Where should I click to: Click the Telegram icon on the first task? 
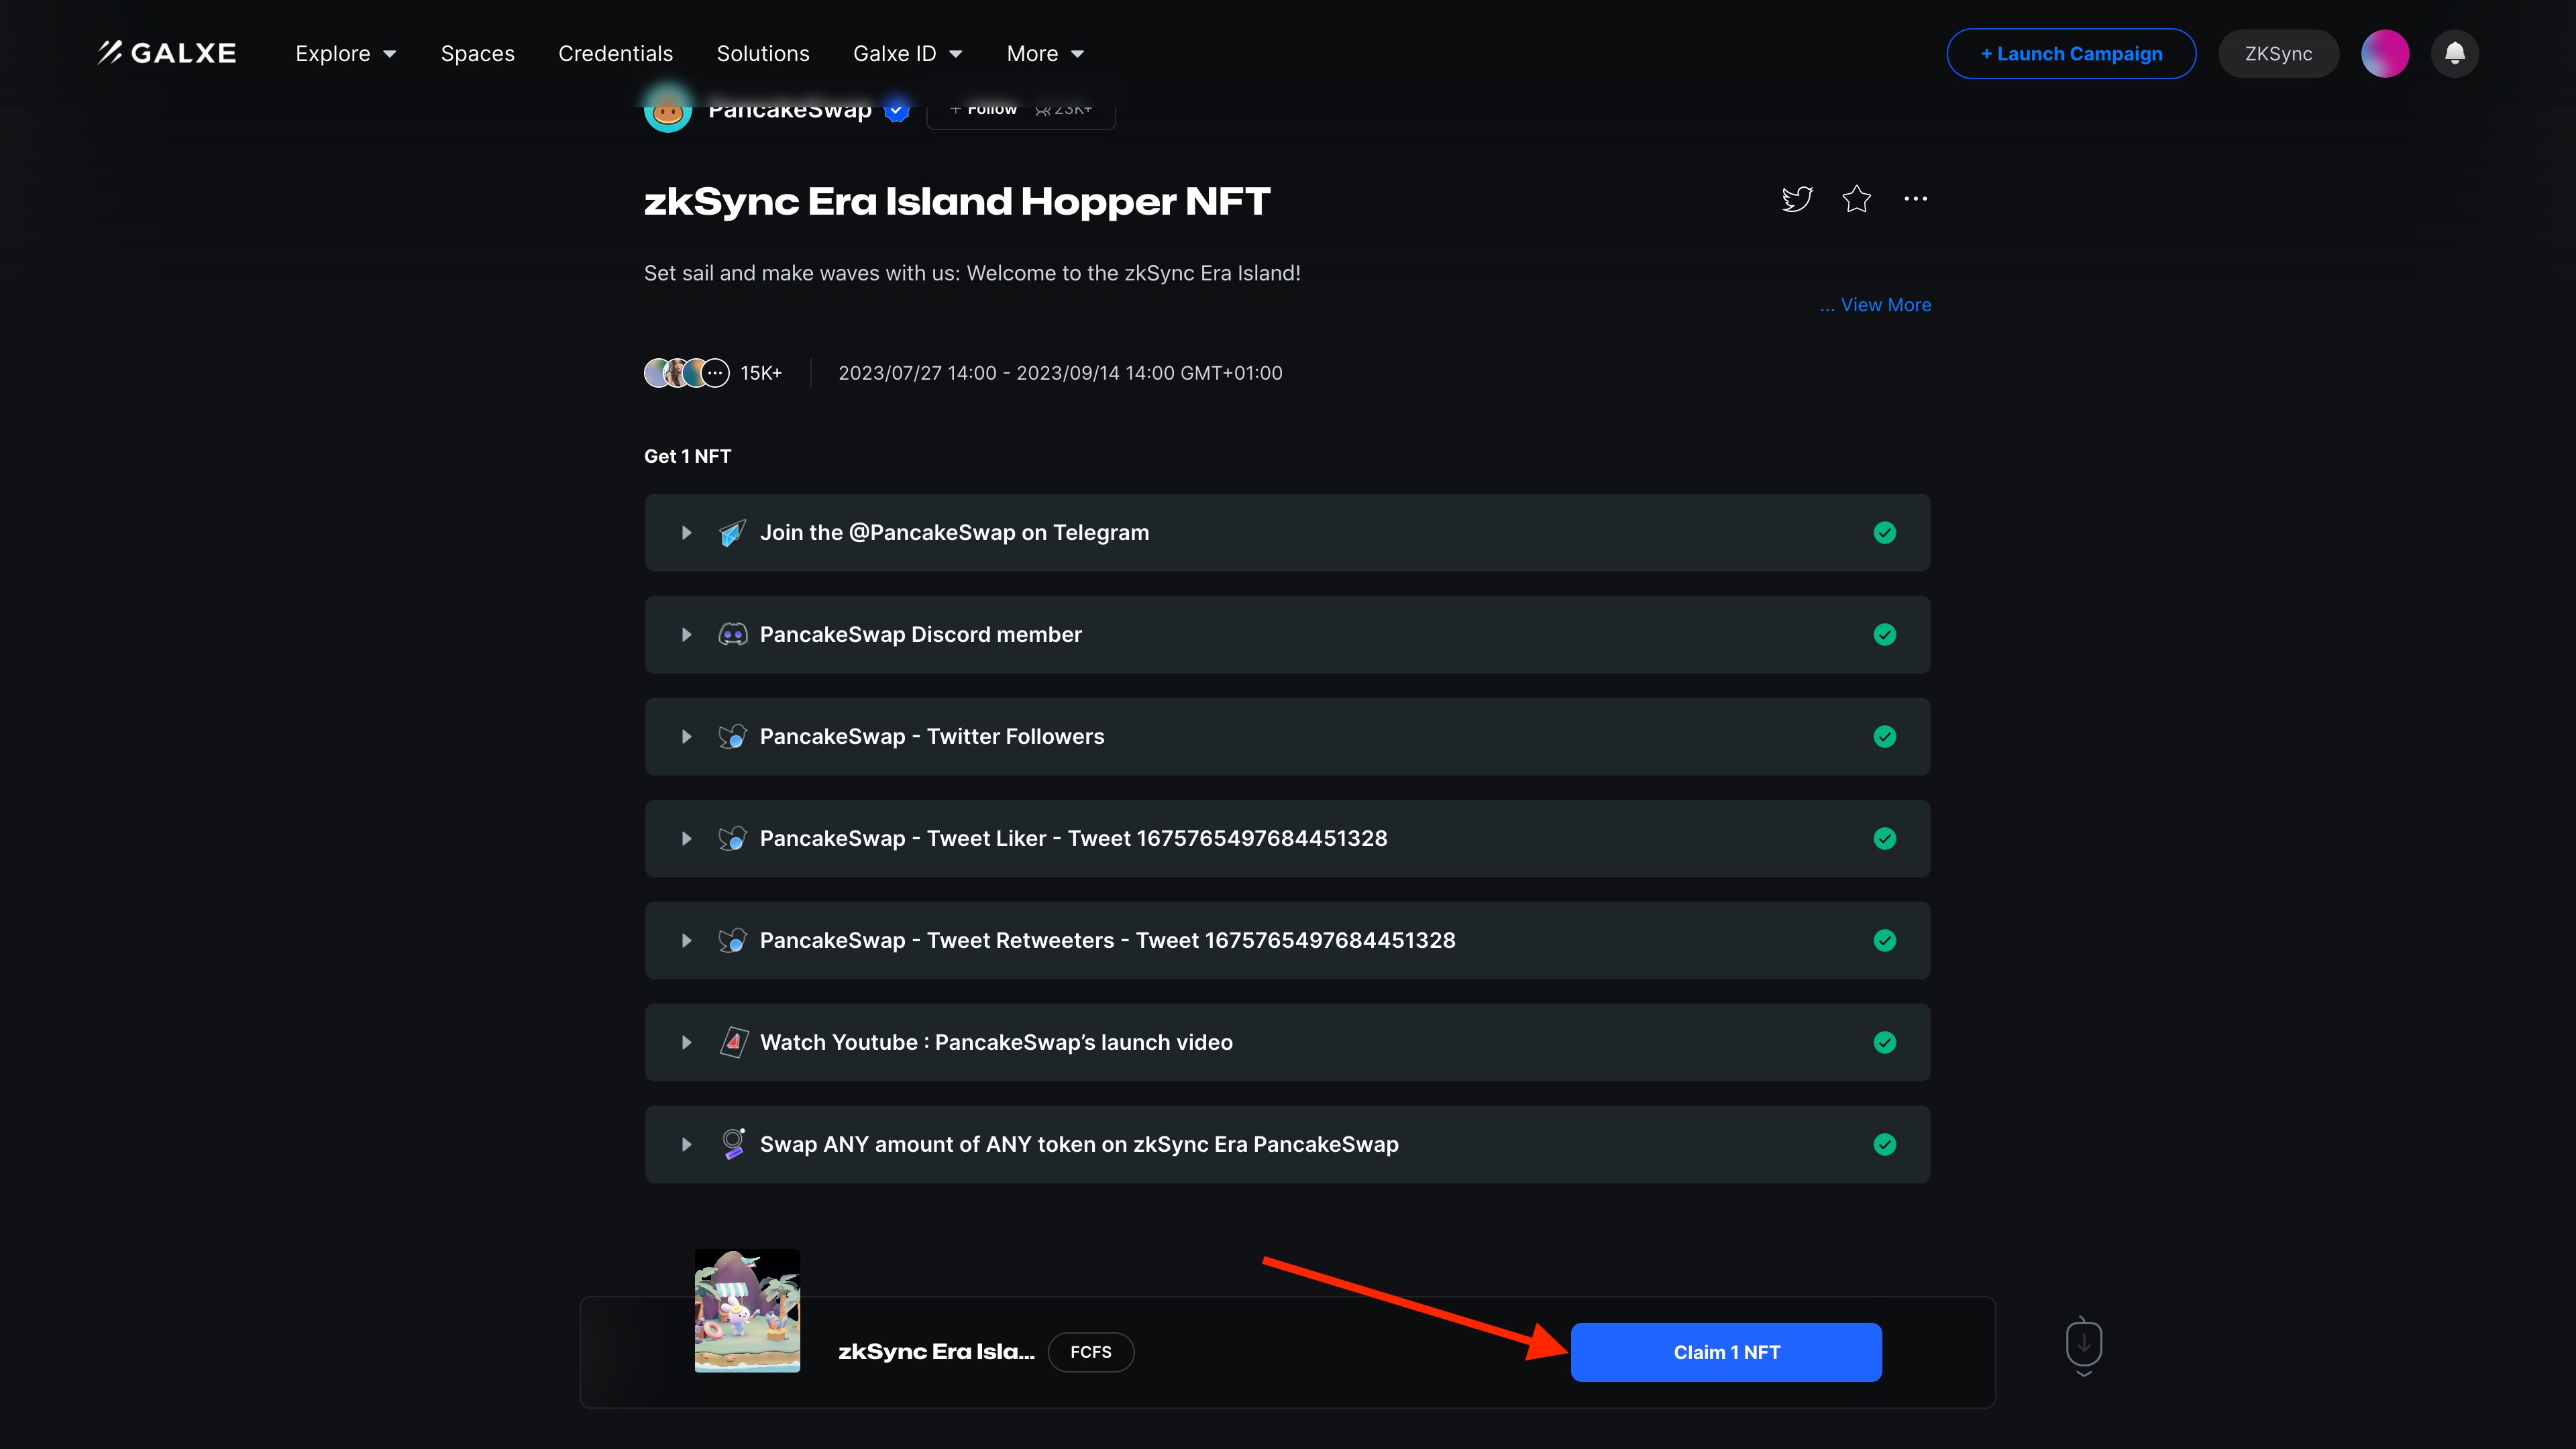coord(733,532)
